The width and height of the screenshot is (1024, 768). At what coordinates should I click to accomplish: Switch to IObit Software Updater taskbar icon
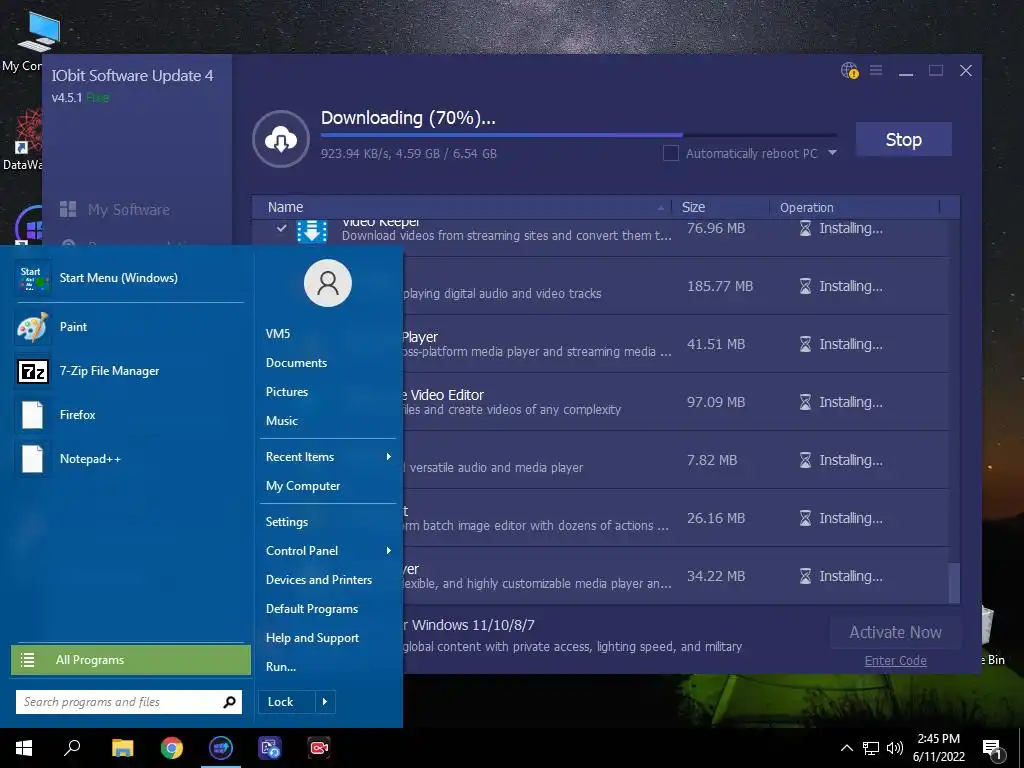[221, 748]
